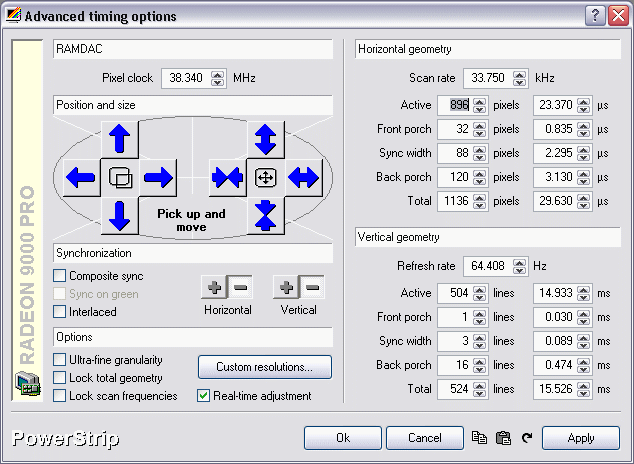Click the redo arrow icon beside Apply

526,438
